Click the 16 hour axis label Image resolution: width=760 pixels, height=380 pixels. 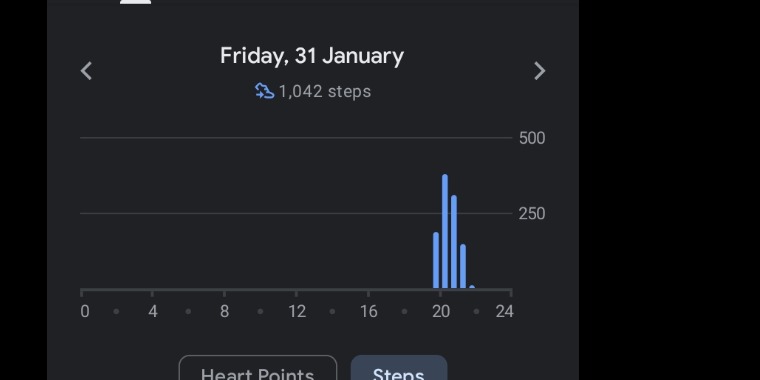point(369,311)
